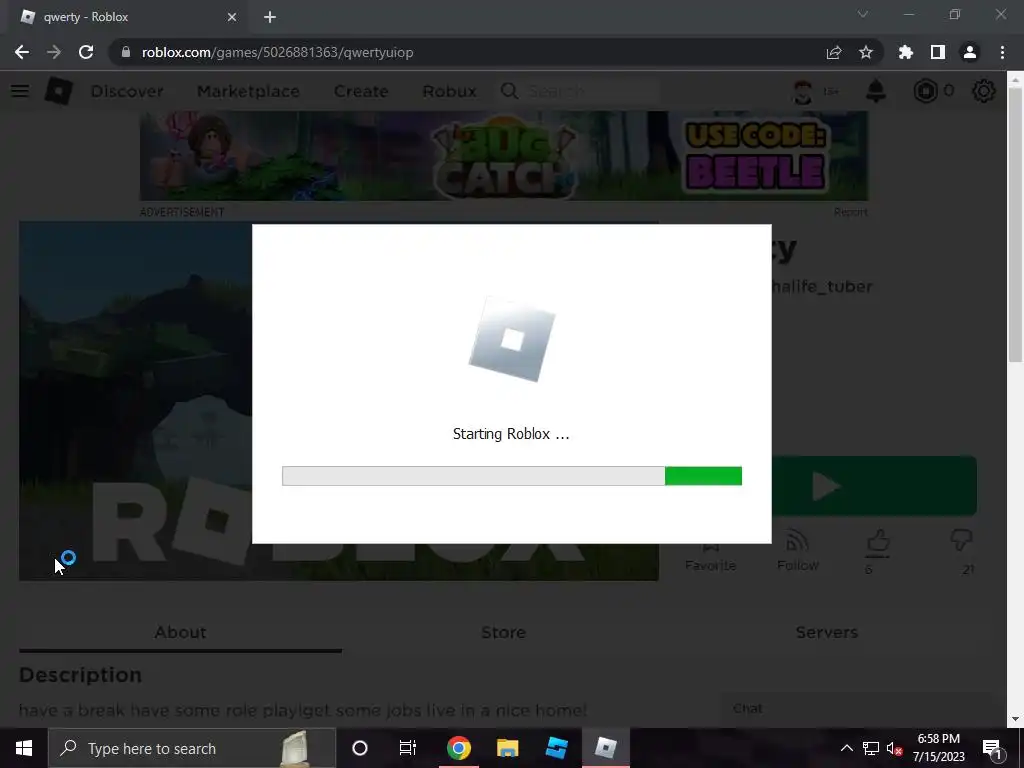Select the qwerty - Roblox tab
Screen dimensions: 1024x768
click(x=129, y=18)
